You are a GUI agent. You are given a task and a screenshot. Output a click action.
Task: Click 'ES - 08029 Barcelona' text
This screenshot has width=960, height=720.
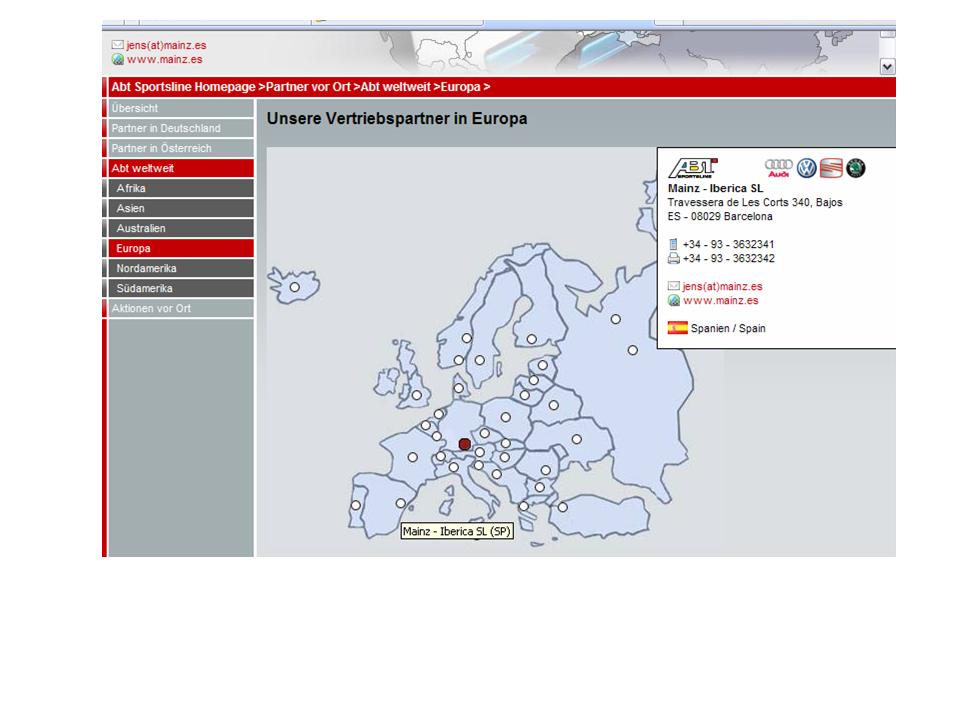720,216
